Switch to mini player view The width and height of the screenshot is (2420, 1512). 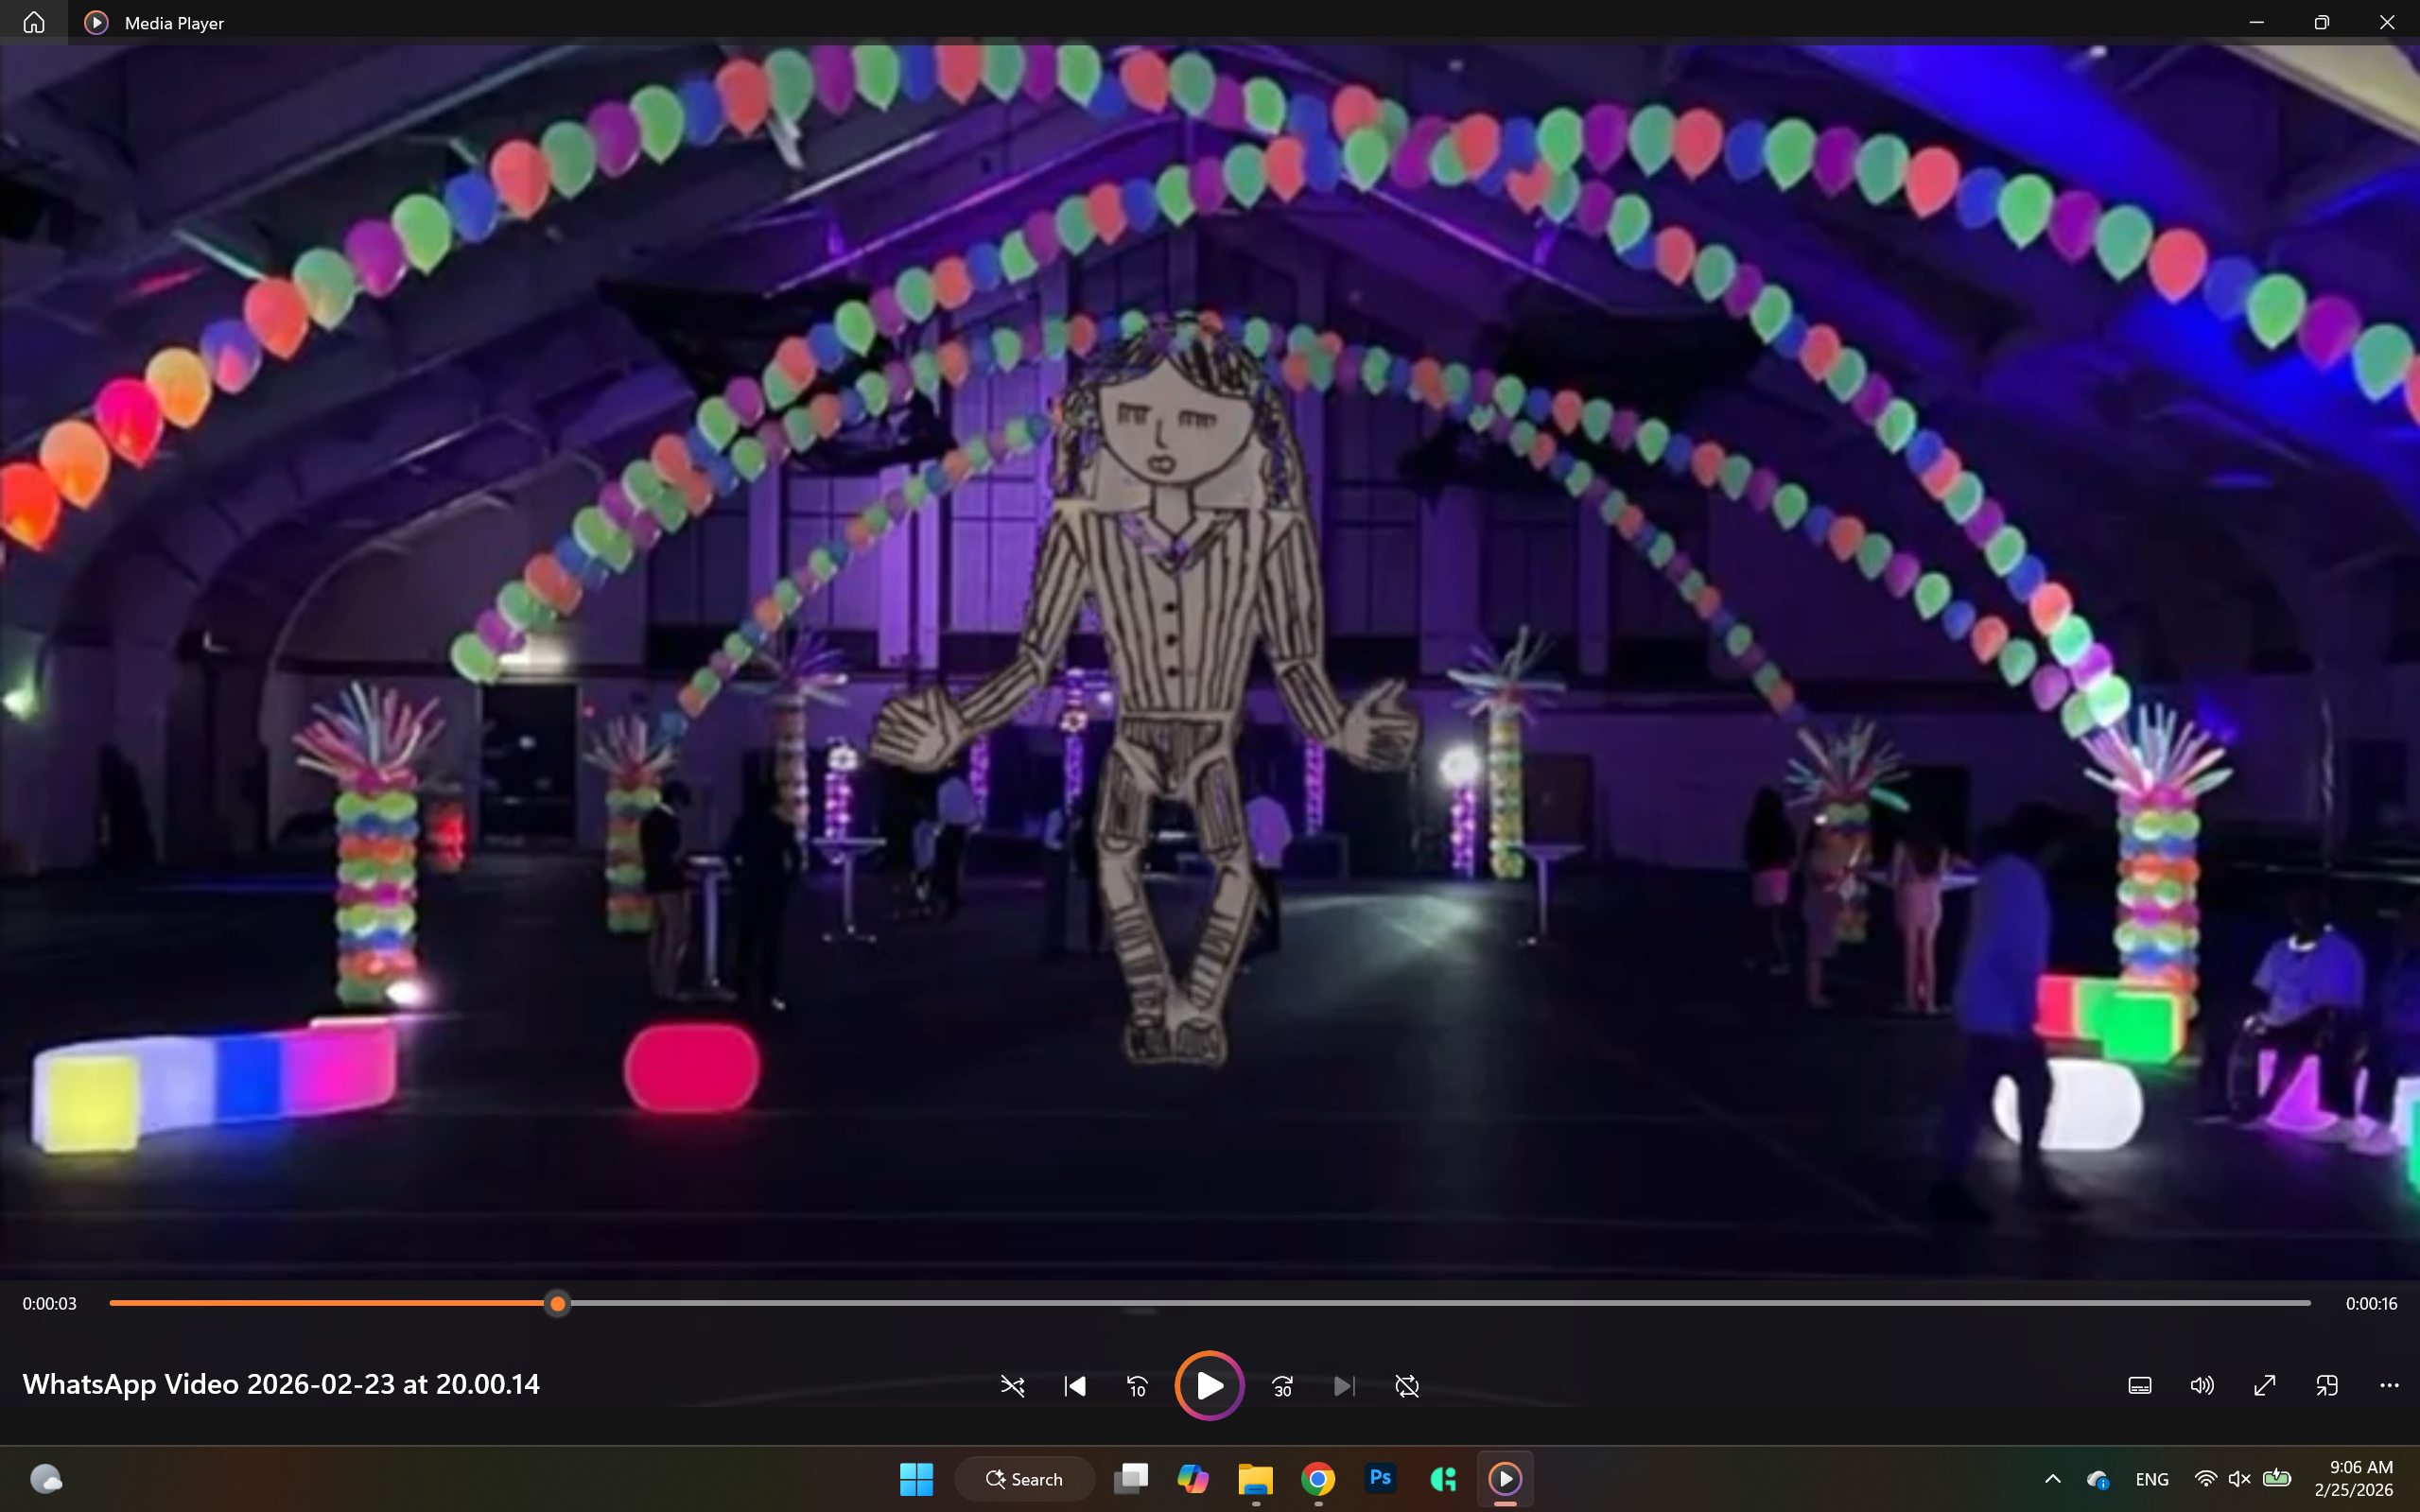(2326, 1385)
